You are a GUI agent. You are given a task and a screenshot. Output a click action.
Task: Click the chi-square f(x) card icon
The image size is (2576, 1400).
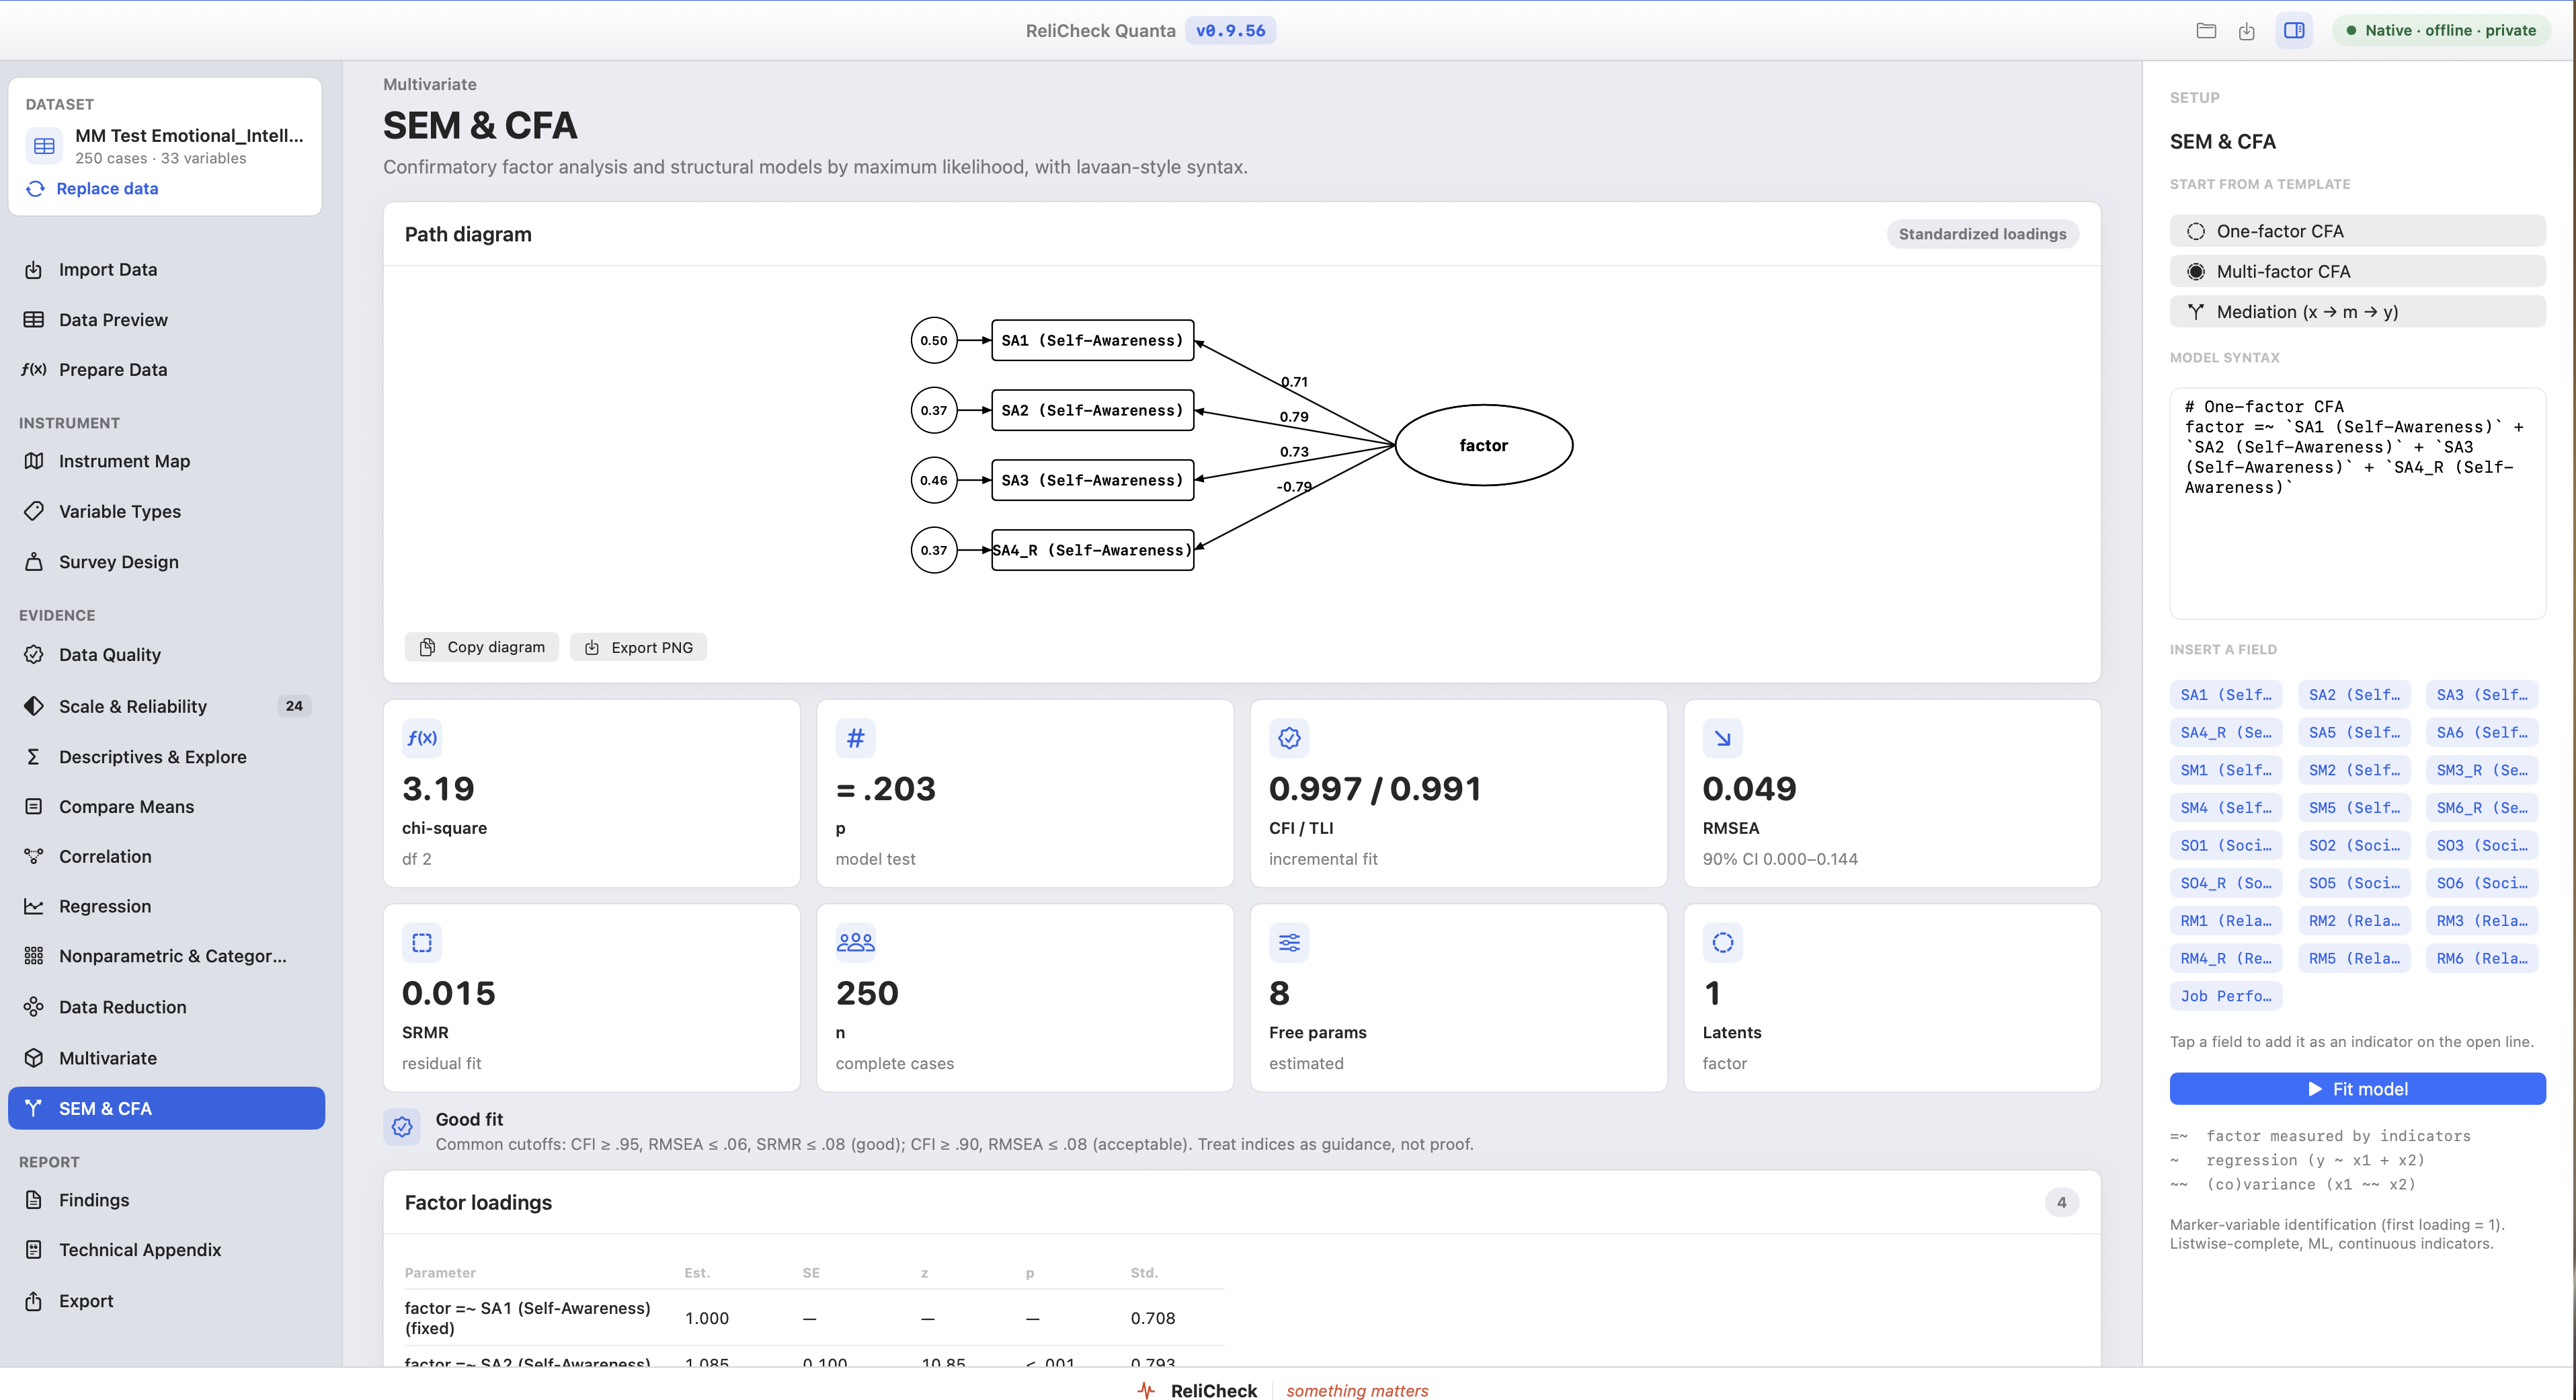422,738
